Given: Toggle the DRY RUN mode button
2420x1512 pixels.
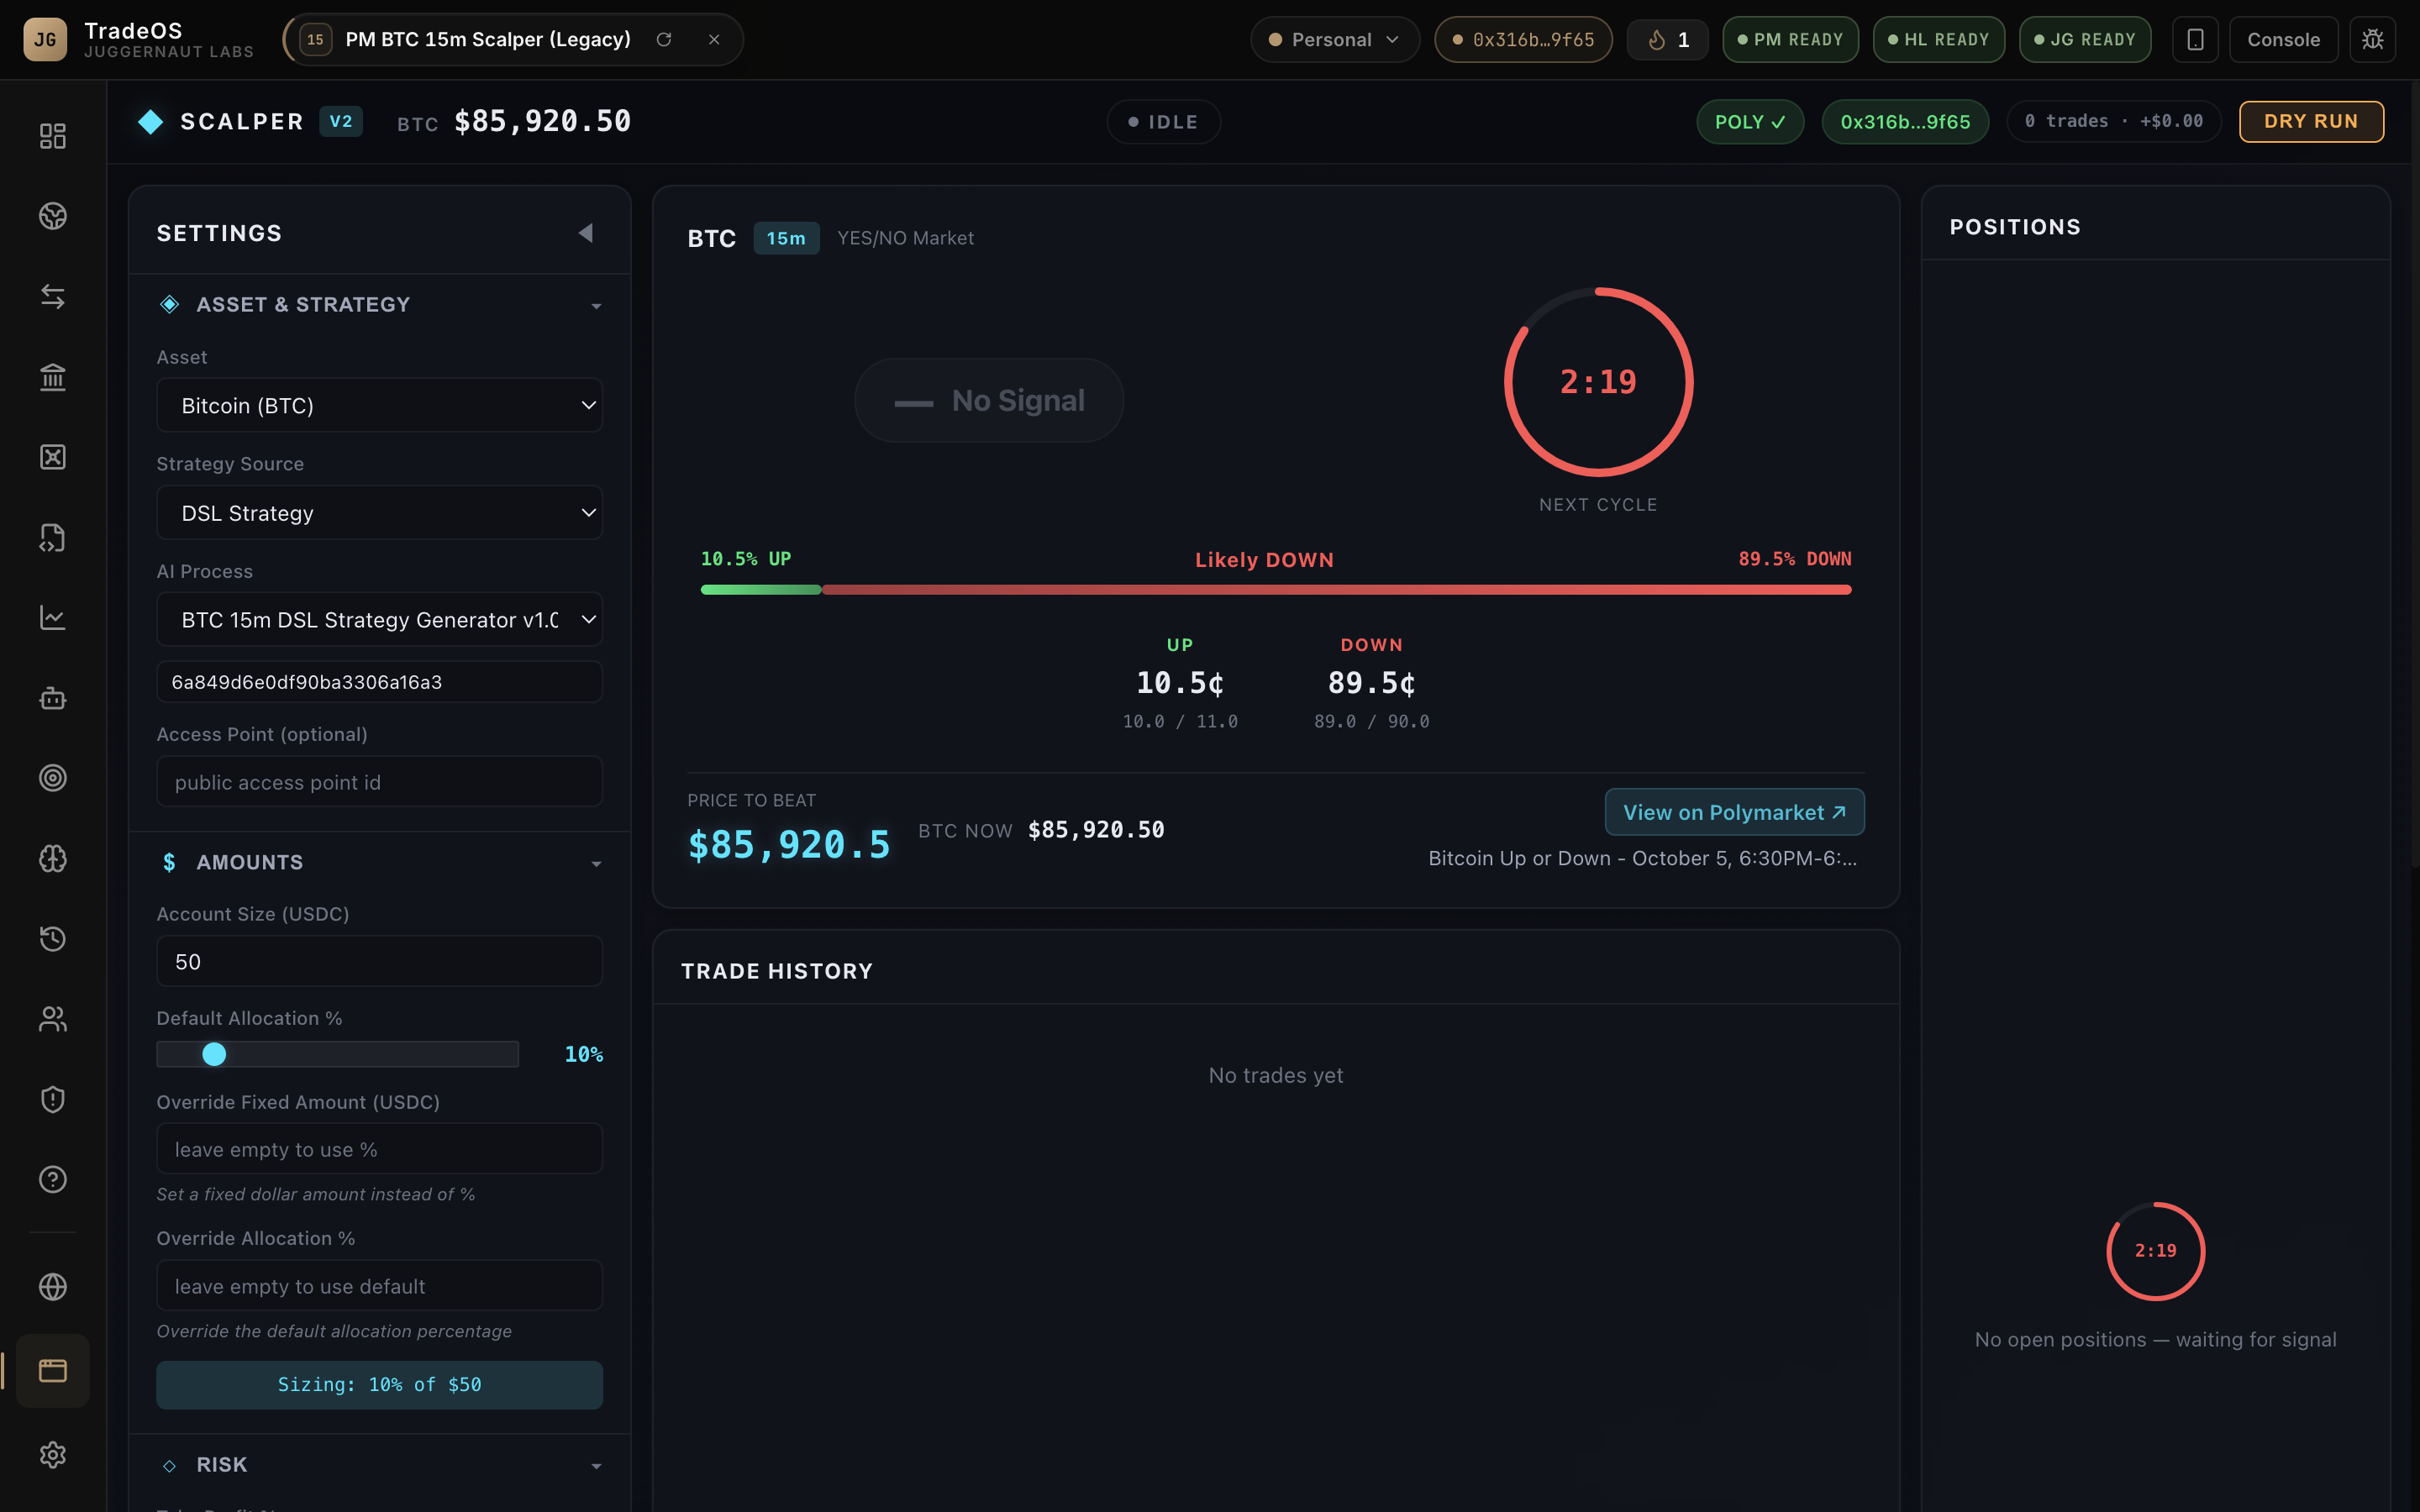Looking at the screenshot, I should pyautogui.click(x=2311, y=122).
